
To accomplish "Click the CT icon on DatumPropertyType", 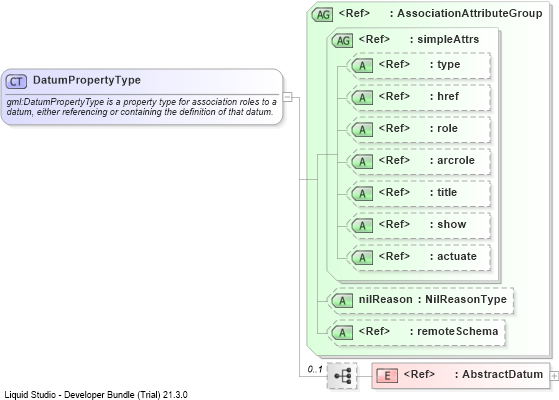I will click(x=16, y=82).
